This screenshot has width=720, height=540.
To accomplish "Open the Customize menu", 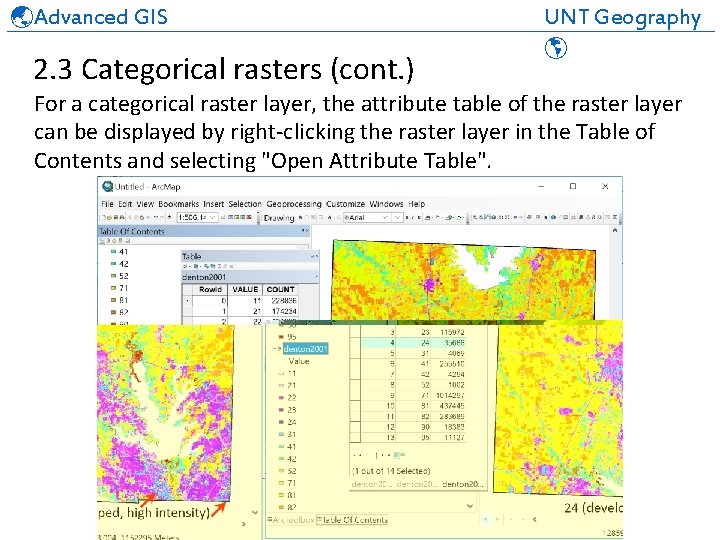I will pos(345,204).
